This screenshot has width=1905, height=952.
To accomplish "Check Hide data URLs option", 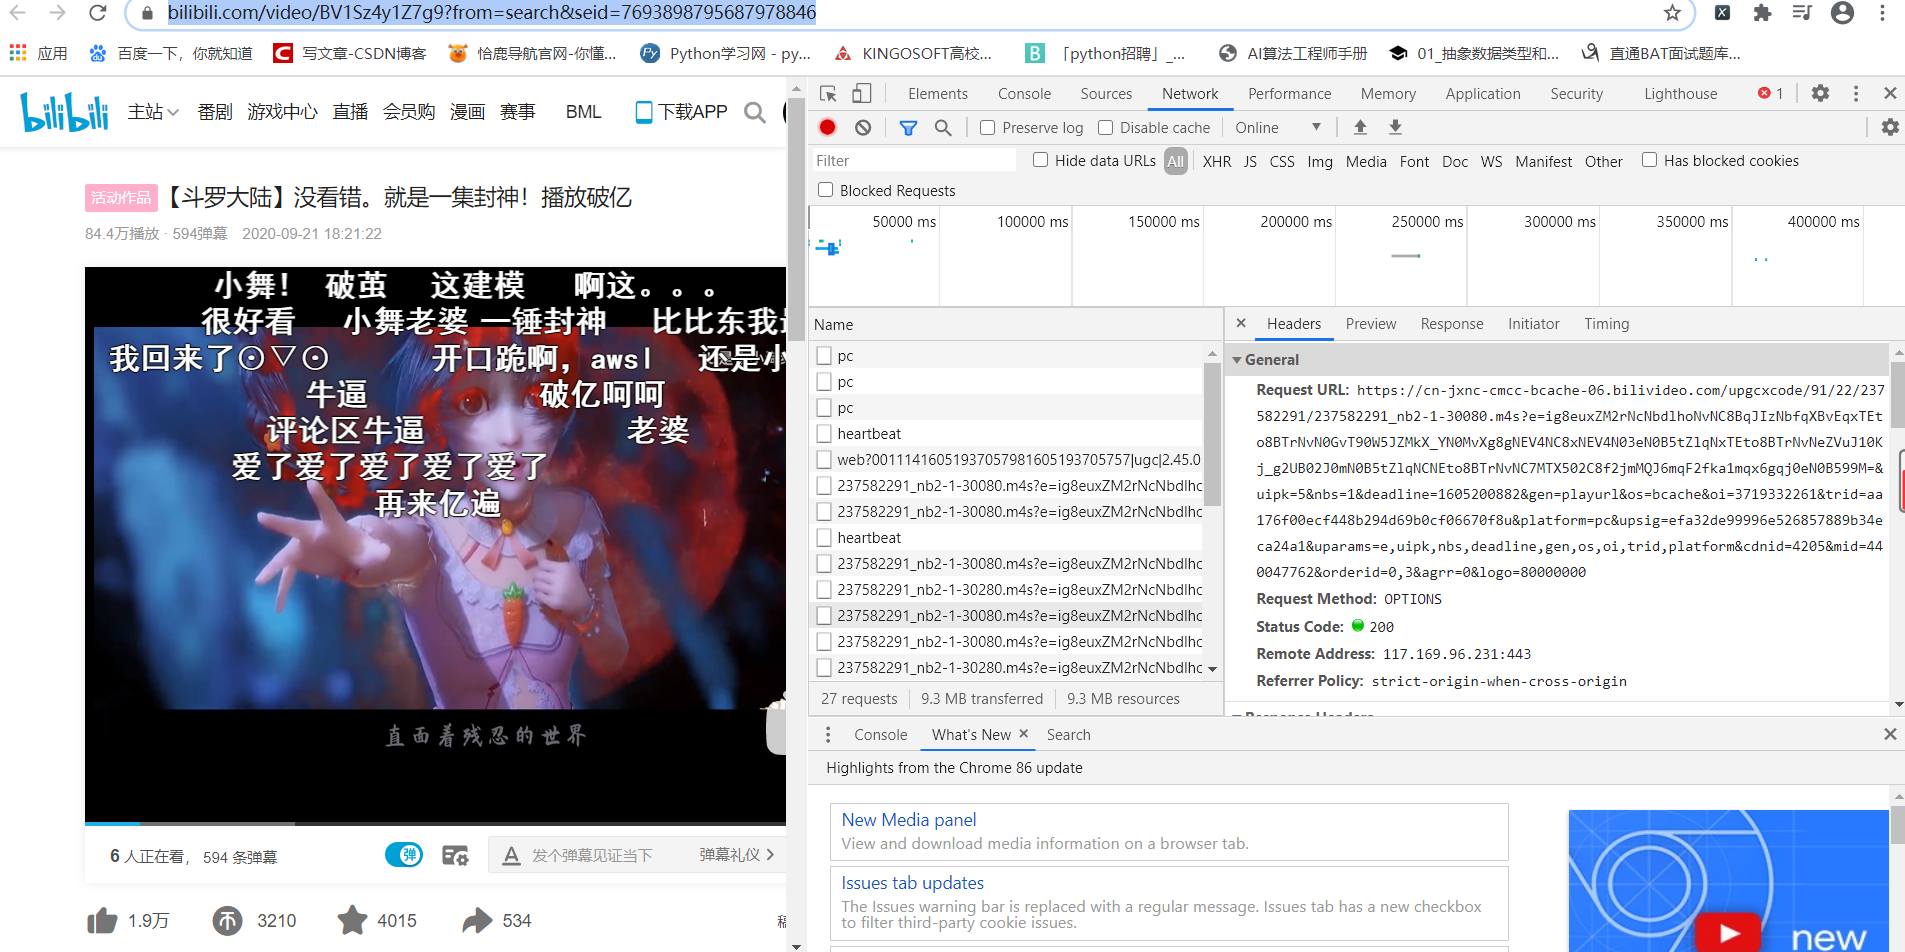I will tap(1040, 160).
